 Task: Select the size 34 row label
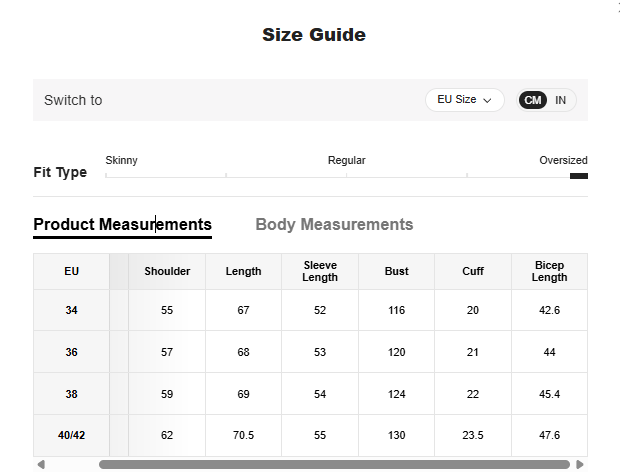click(71, 311)
